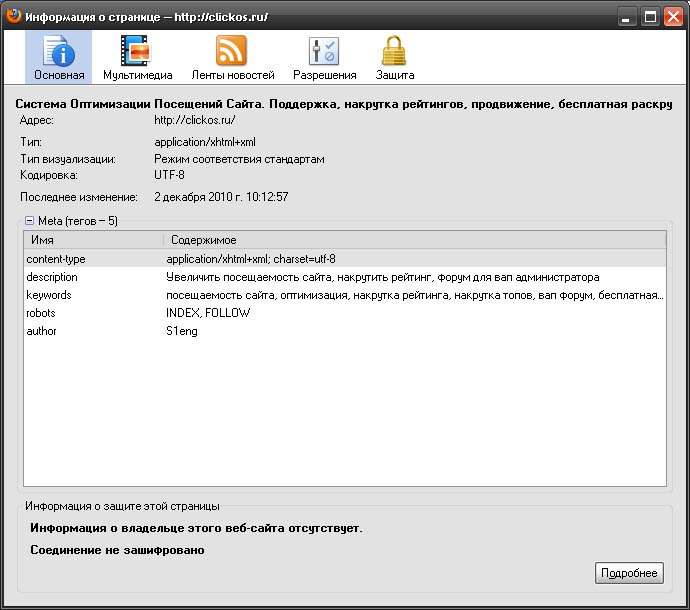Viewport: 690px width, 610px height.
Task: Click the UTF-8 encoding value
Action: [x=169, y=175]
